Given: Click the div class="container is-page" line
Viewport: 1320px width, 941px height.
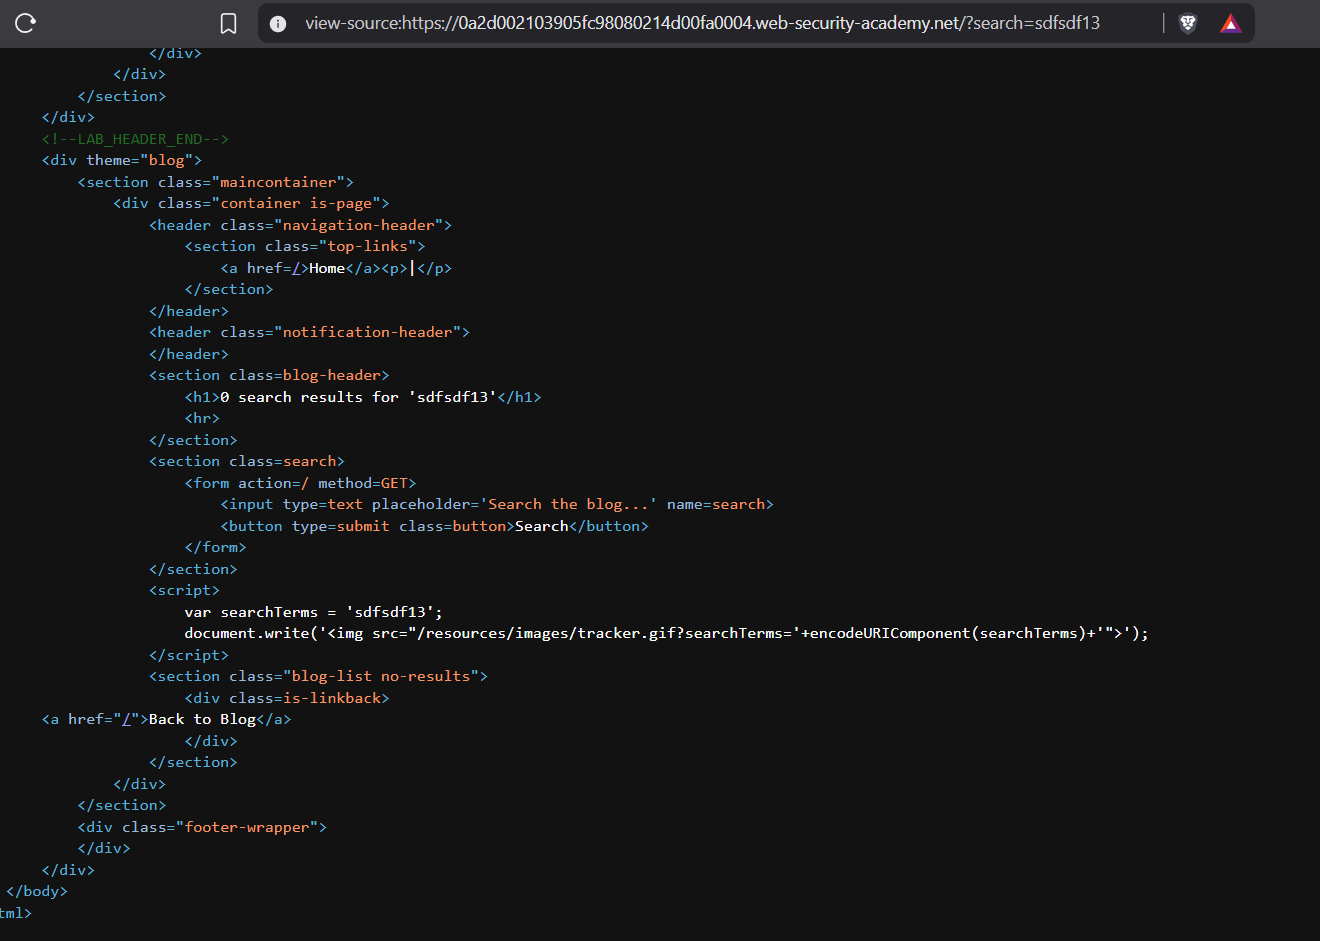Looking at the screenshot, I should (x=251, y=203).
